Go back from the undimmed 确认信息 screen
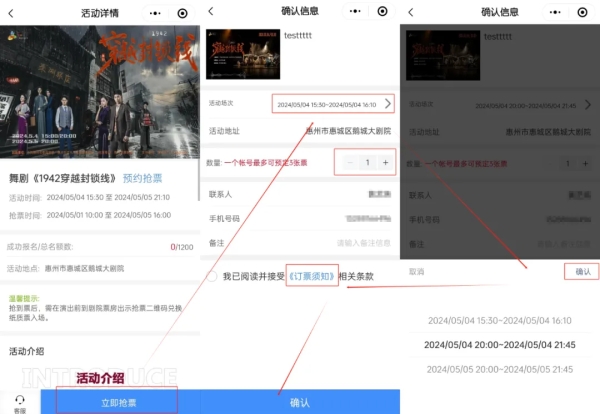600x414 pixels. [x=213, y=13]
